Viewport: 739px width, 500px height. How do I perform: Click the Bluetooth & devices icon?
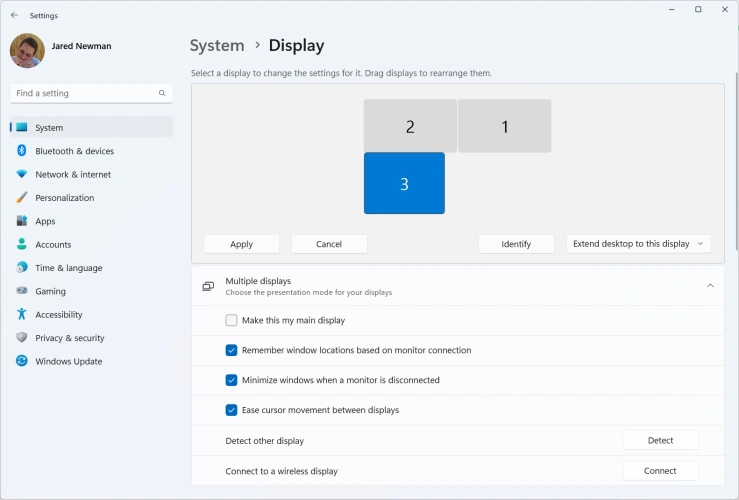(21, 151)
